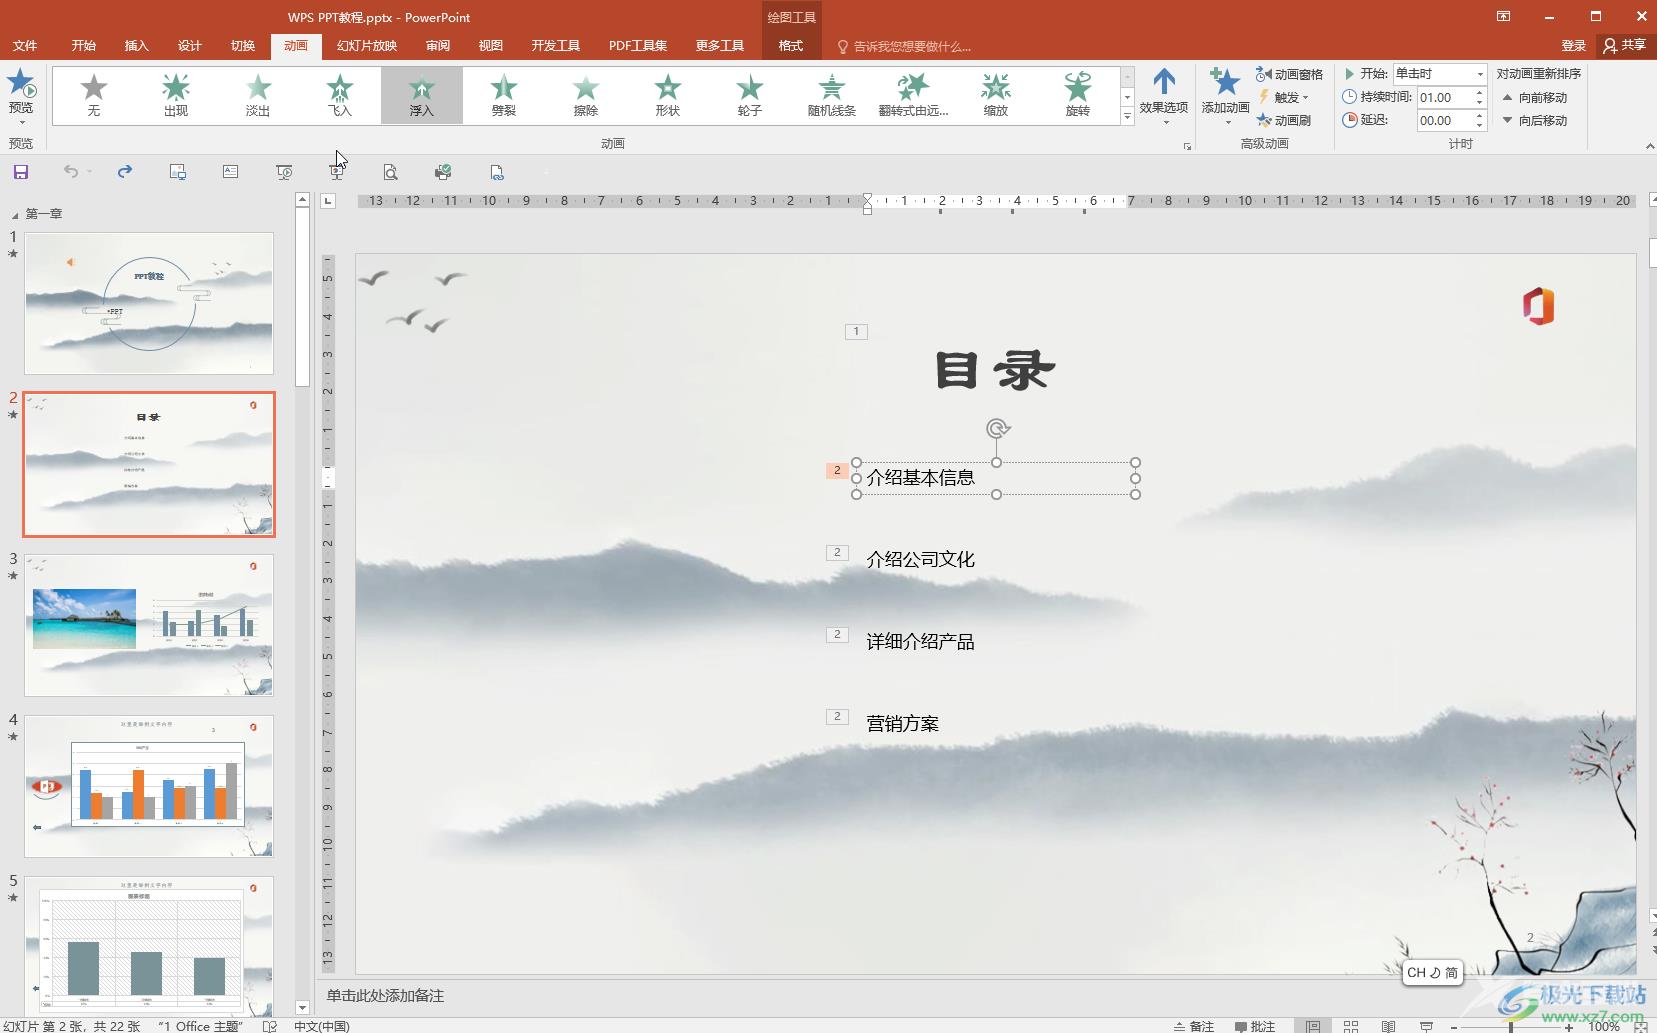The width and height of the screenshot is (1657, 1033).
Task: Apply the 劈裂 (Split) animation
Action: (503, 96)
